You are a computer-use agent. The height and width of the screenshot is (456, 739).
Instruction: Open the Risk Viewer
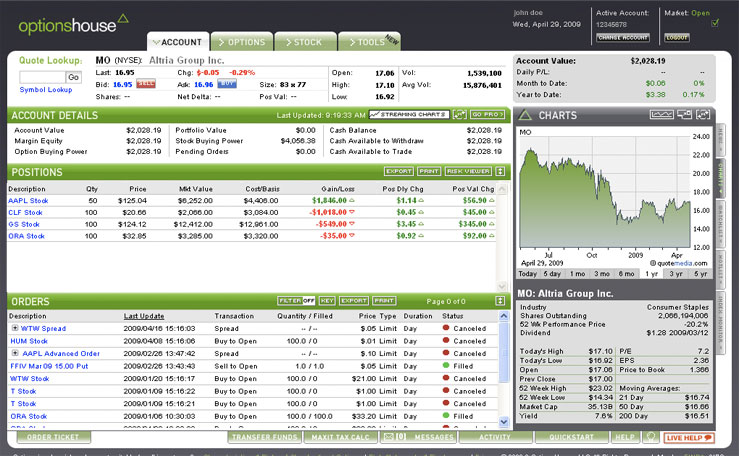(468, 171)
